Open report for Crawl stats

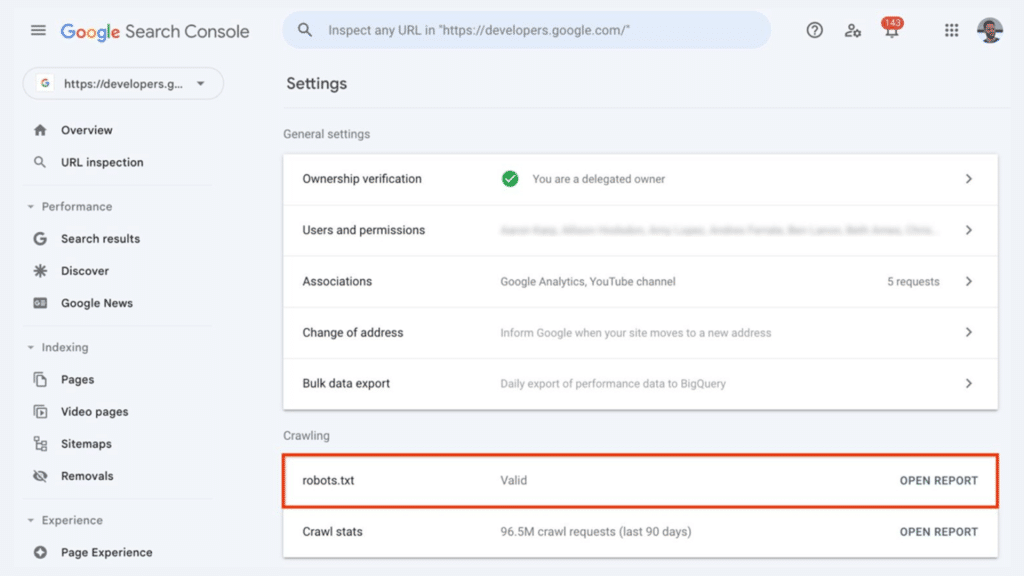click(x=938, y=532)
